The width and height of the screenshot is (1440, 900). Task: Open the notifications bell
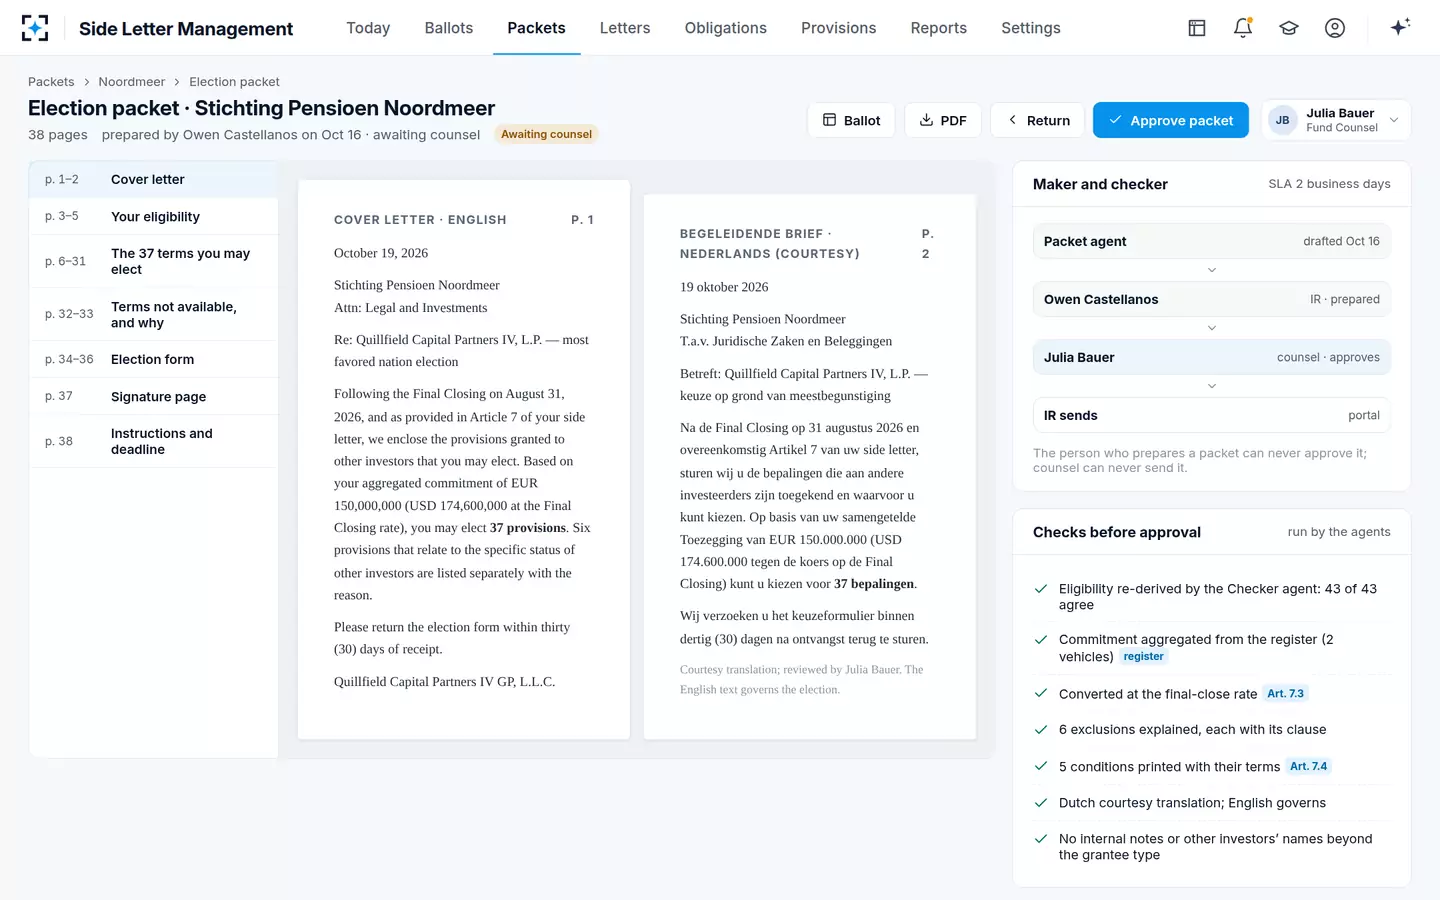coord(1243,28)
